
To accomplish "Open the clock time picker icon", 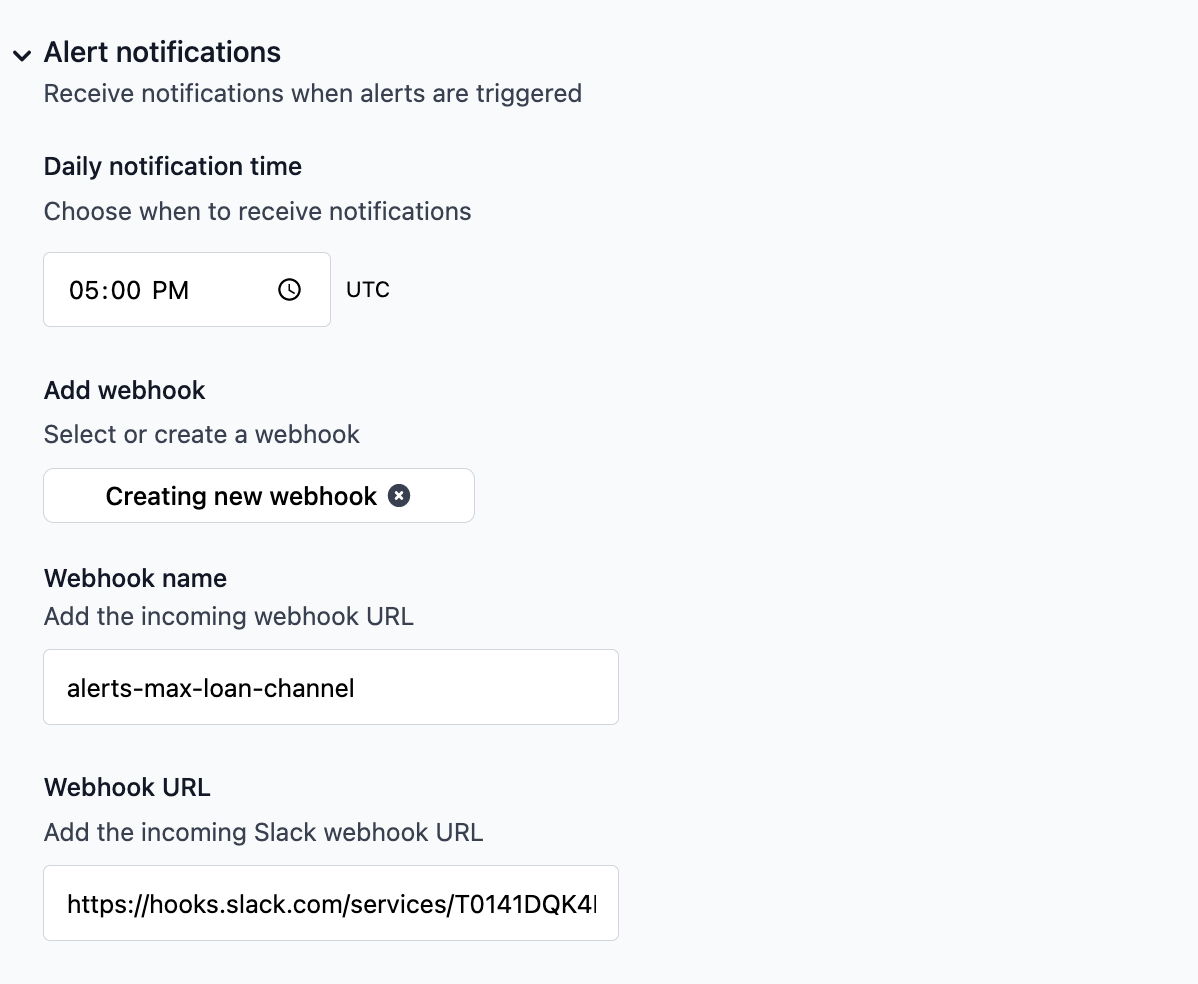I will [289, 290].
